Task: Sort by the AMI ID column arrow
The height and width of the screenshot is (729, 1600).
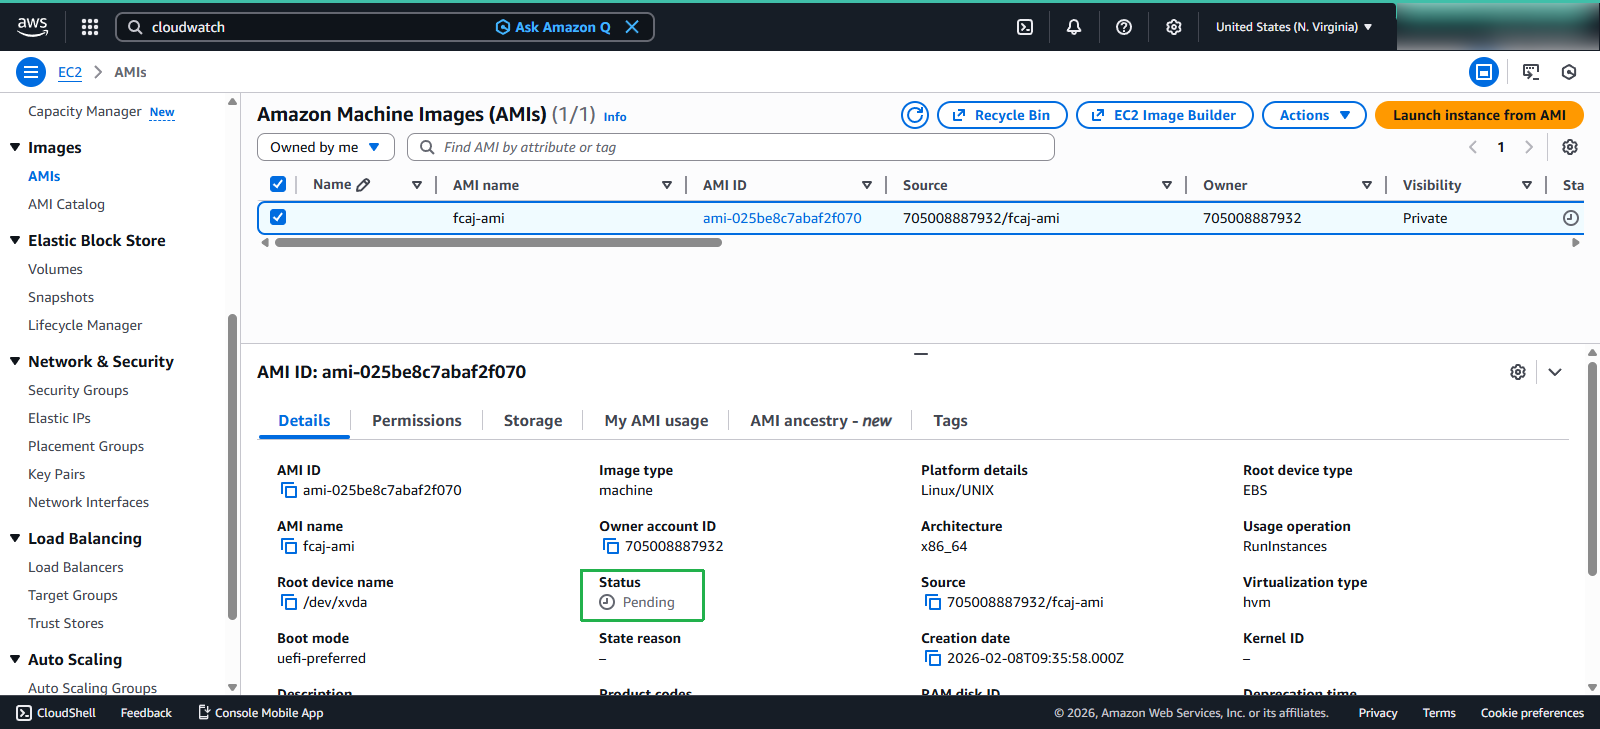Action: 867,185
